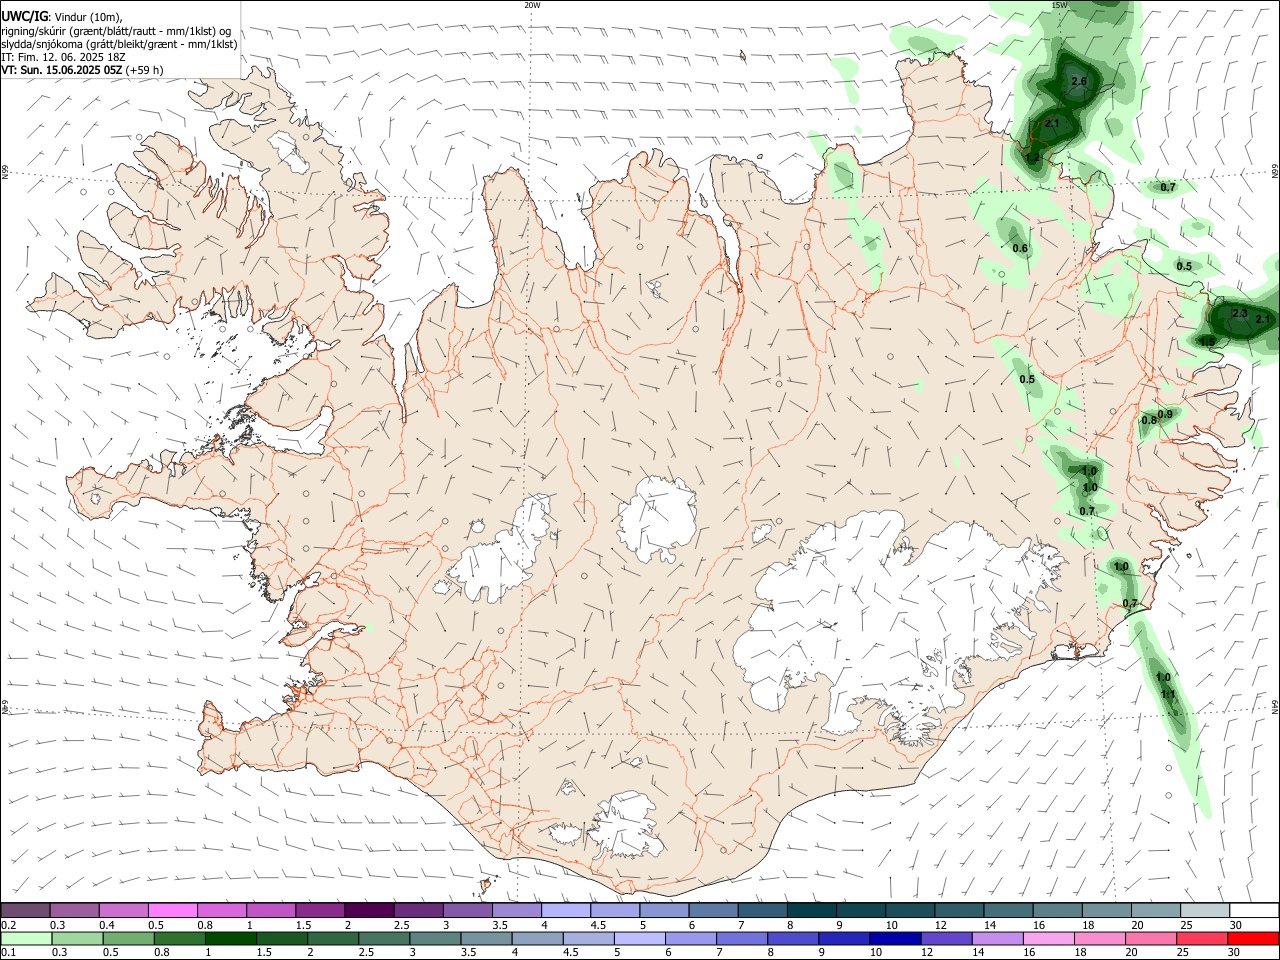Click the lavender swatch labeled 4 in upper scale
The image size is (1280, 960).
click(565, 911)
